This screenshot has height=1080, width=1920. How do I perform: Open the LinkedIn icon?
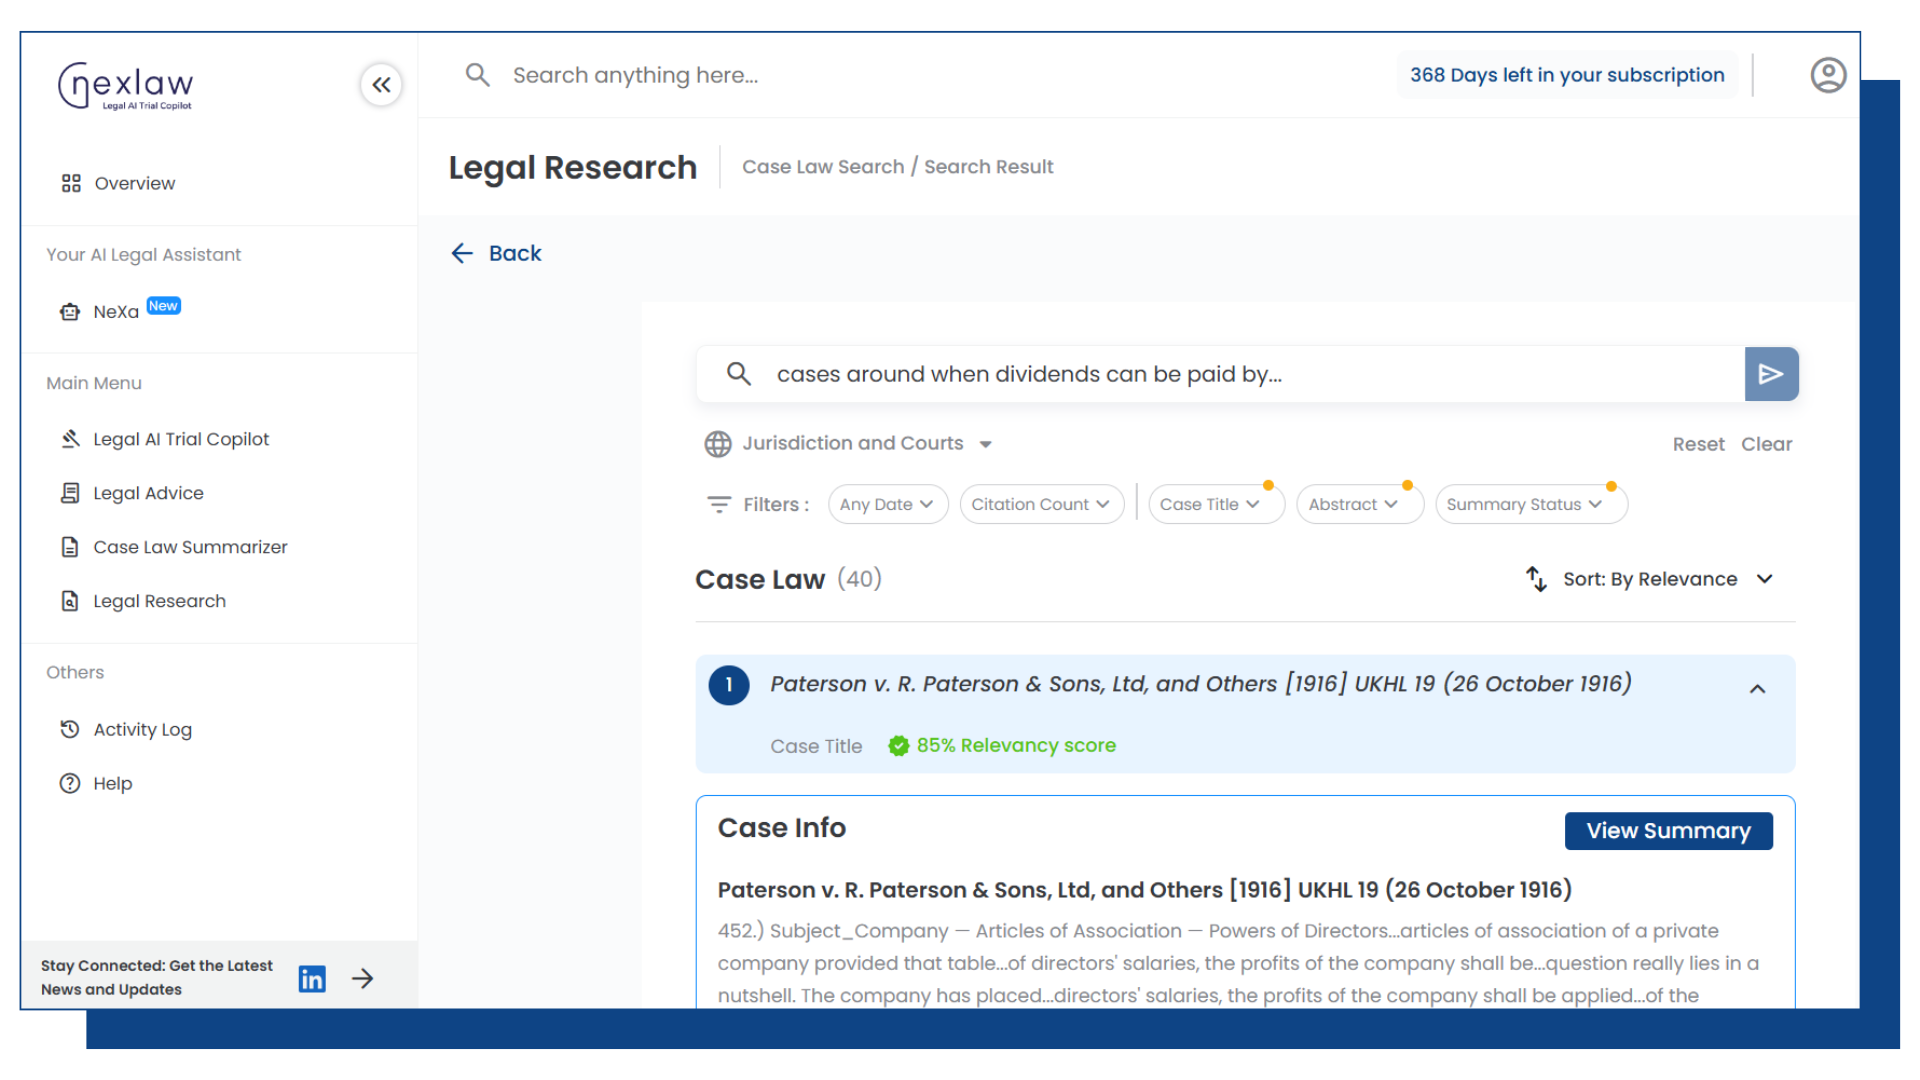point(312,978)
